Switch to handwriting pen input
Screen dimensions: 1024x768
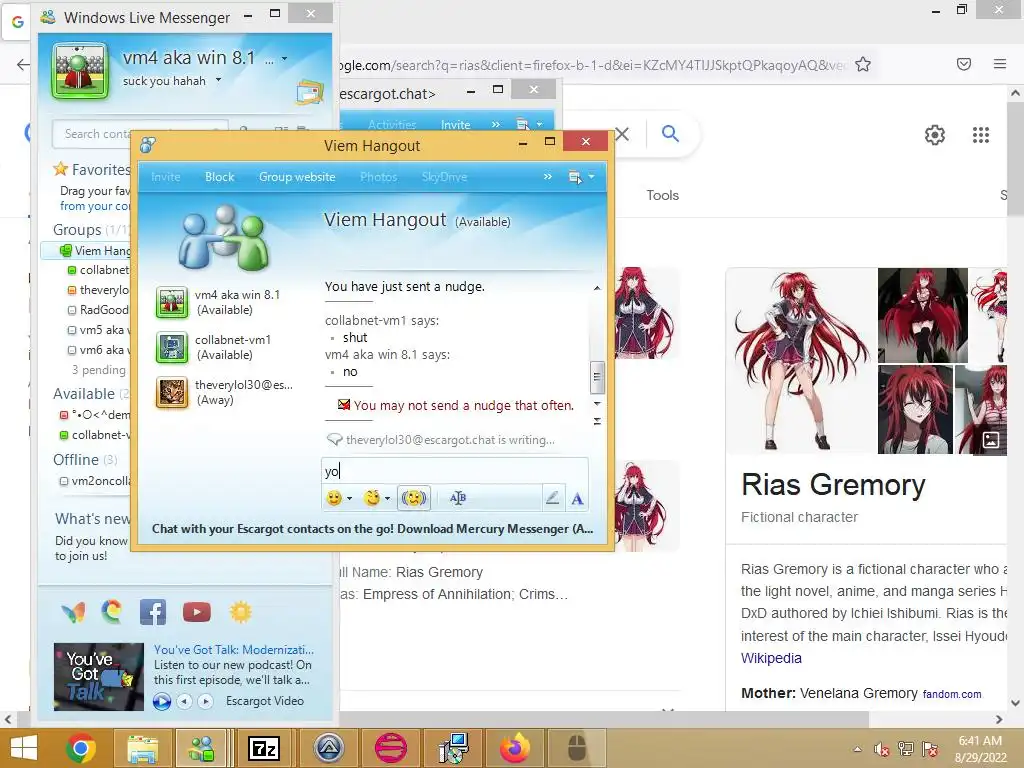[x=552, y=498]
